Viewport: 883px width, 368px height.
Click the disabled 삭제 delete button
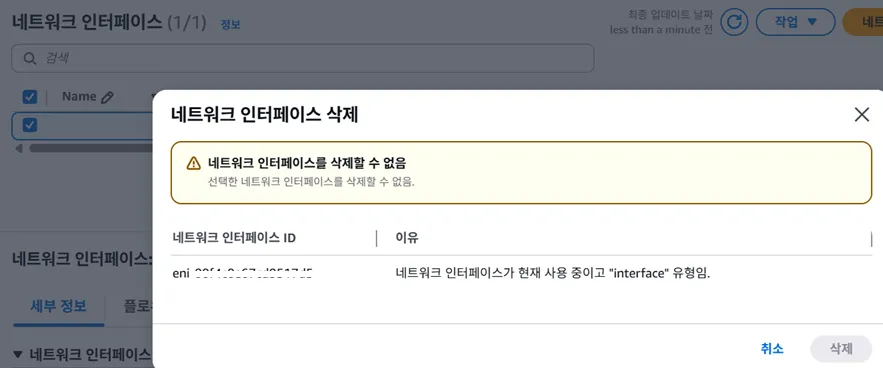pyautogui.click(x=841, y=349)
